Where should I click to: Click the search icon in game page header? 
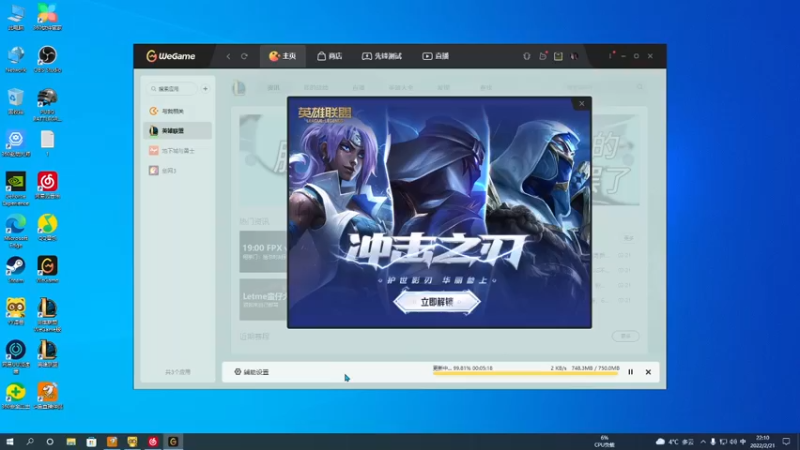click(x=639, y=88)
